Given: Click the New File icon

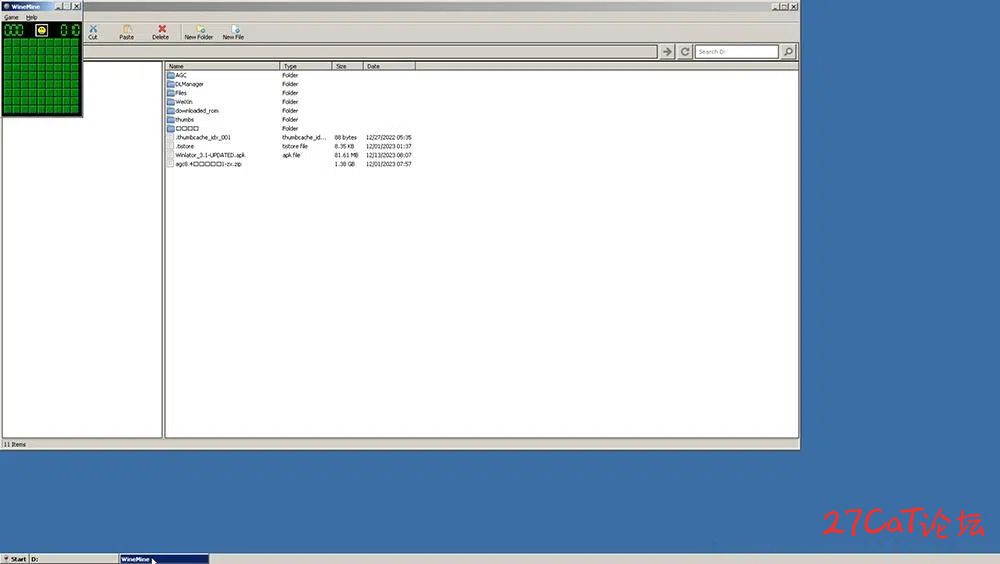Looking at the screenshot, I should [235, 29].
